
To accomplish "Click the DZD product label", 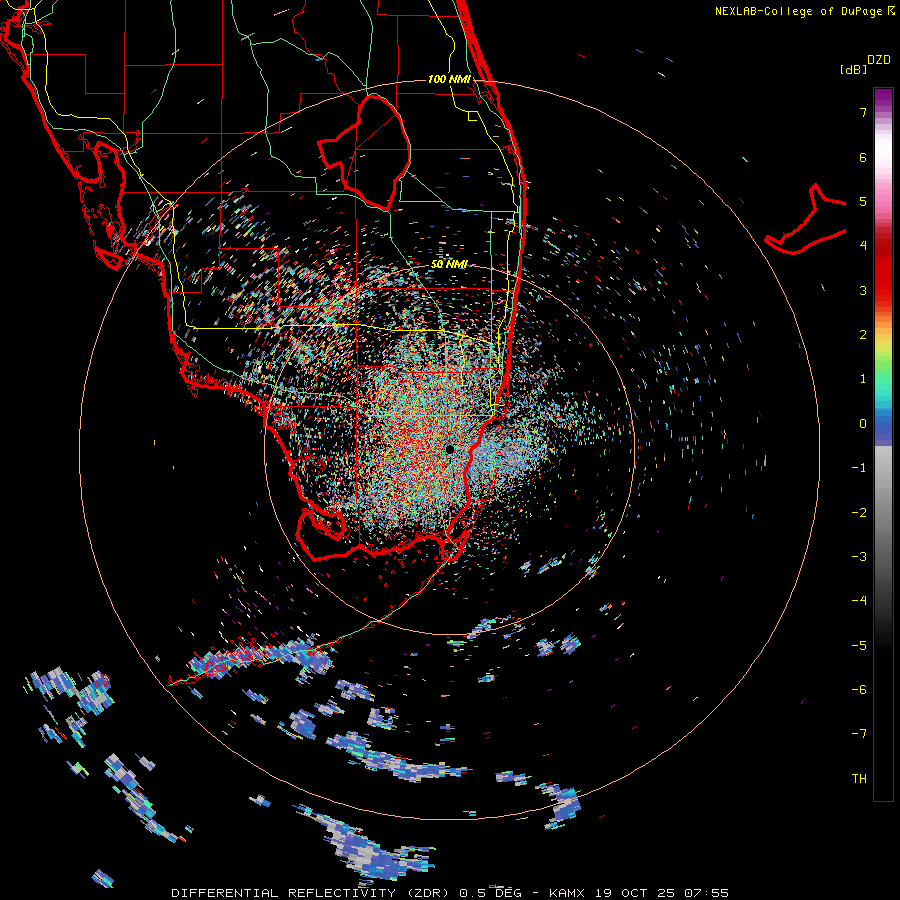I will tap(879, 60).
